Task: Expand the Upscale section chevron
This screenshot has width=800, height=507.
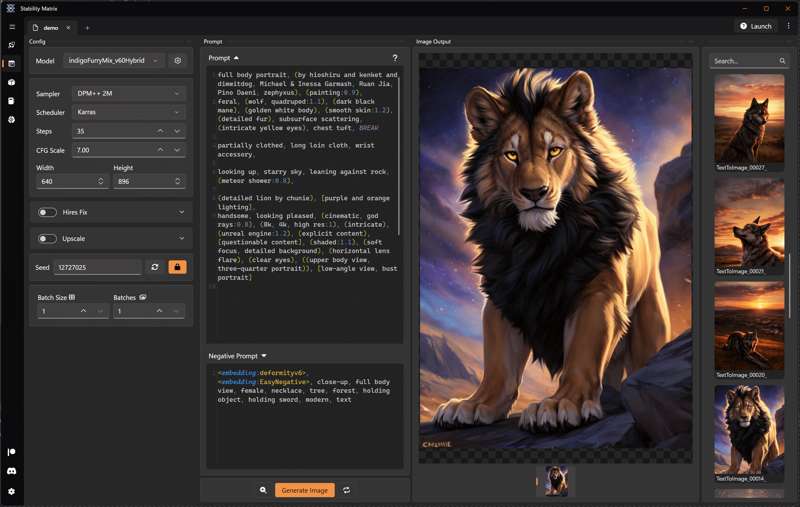Action: (181, 239)
